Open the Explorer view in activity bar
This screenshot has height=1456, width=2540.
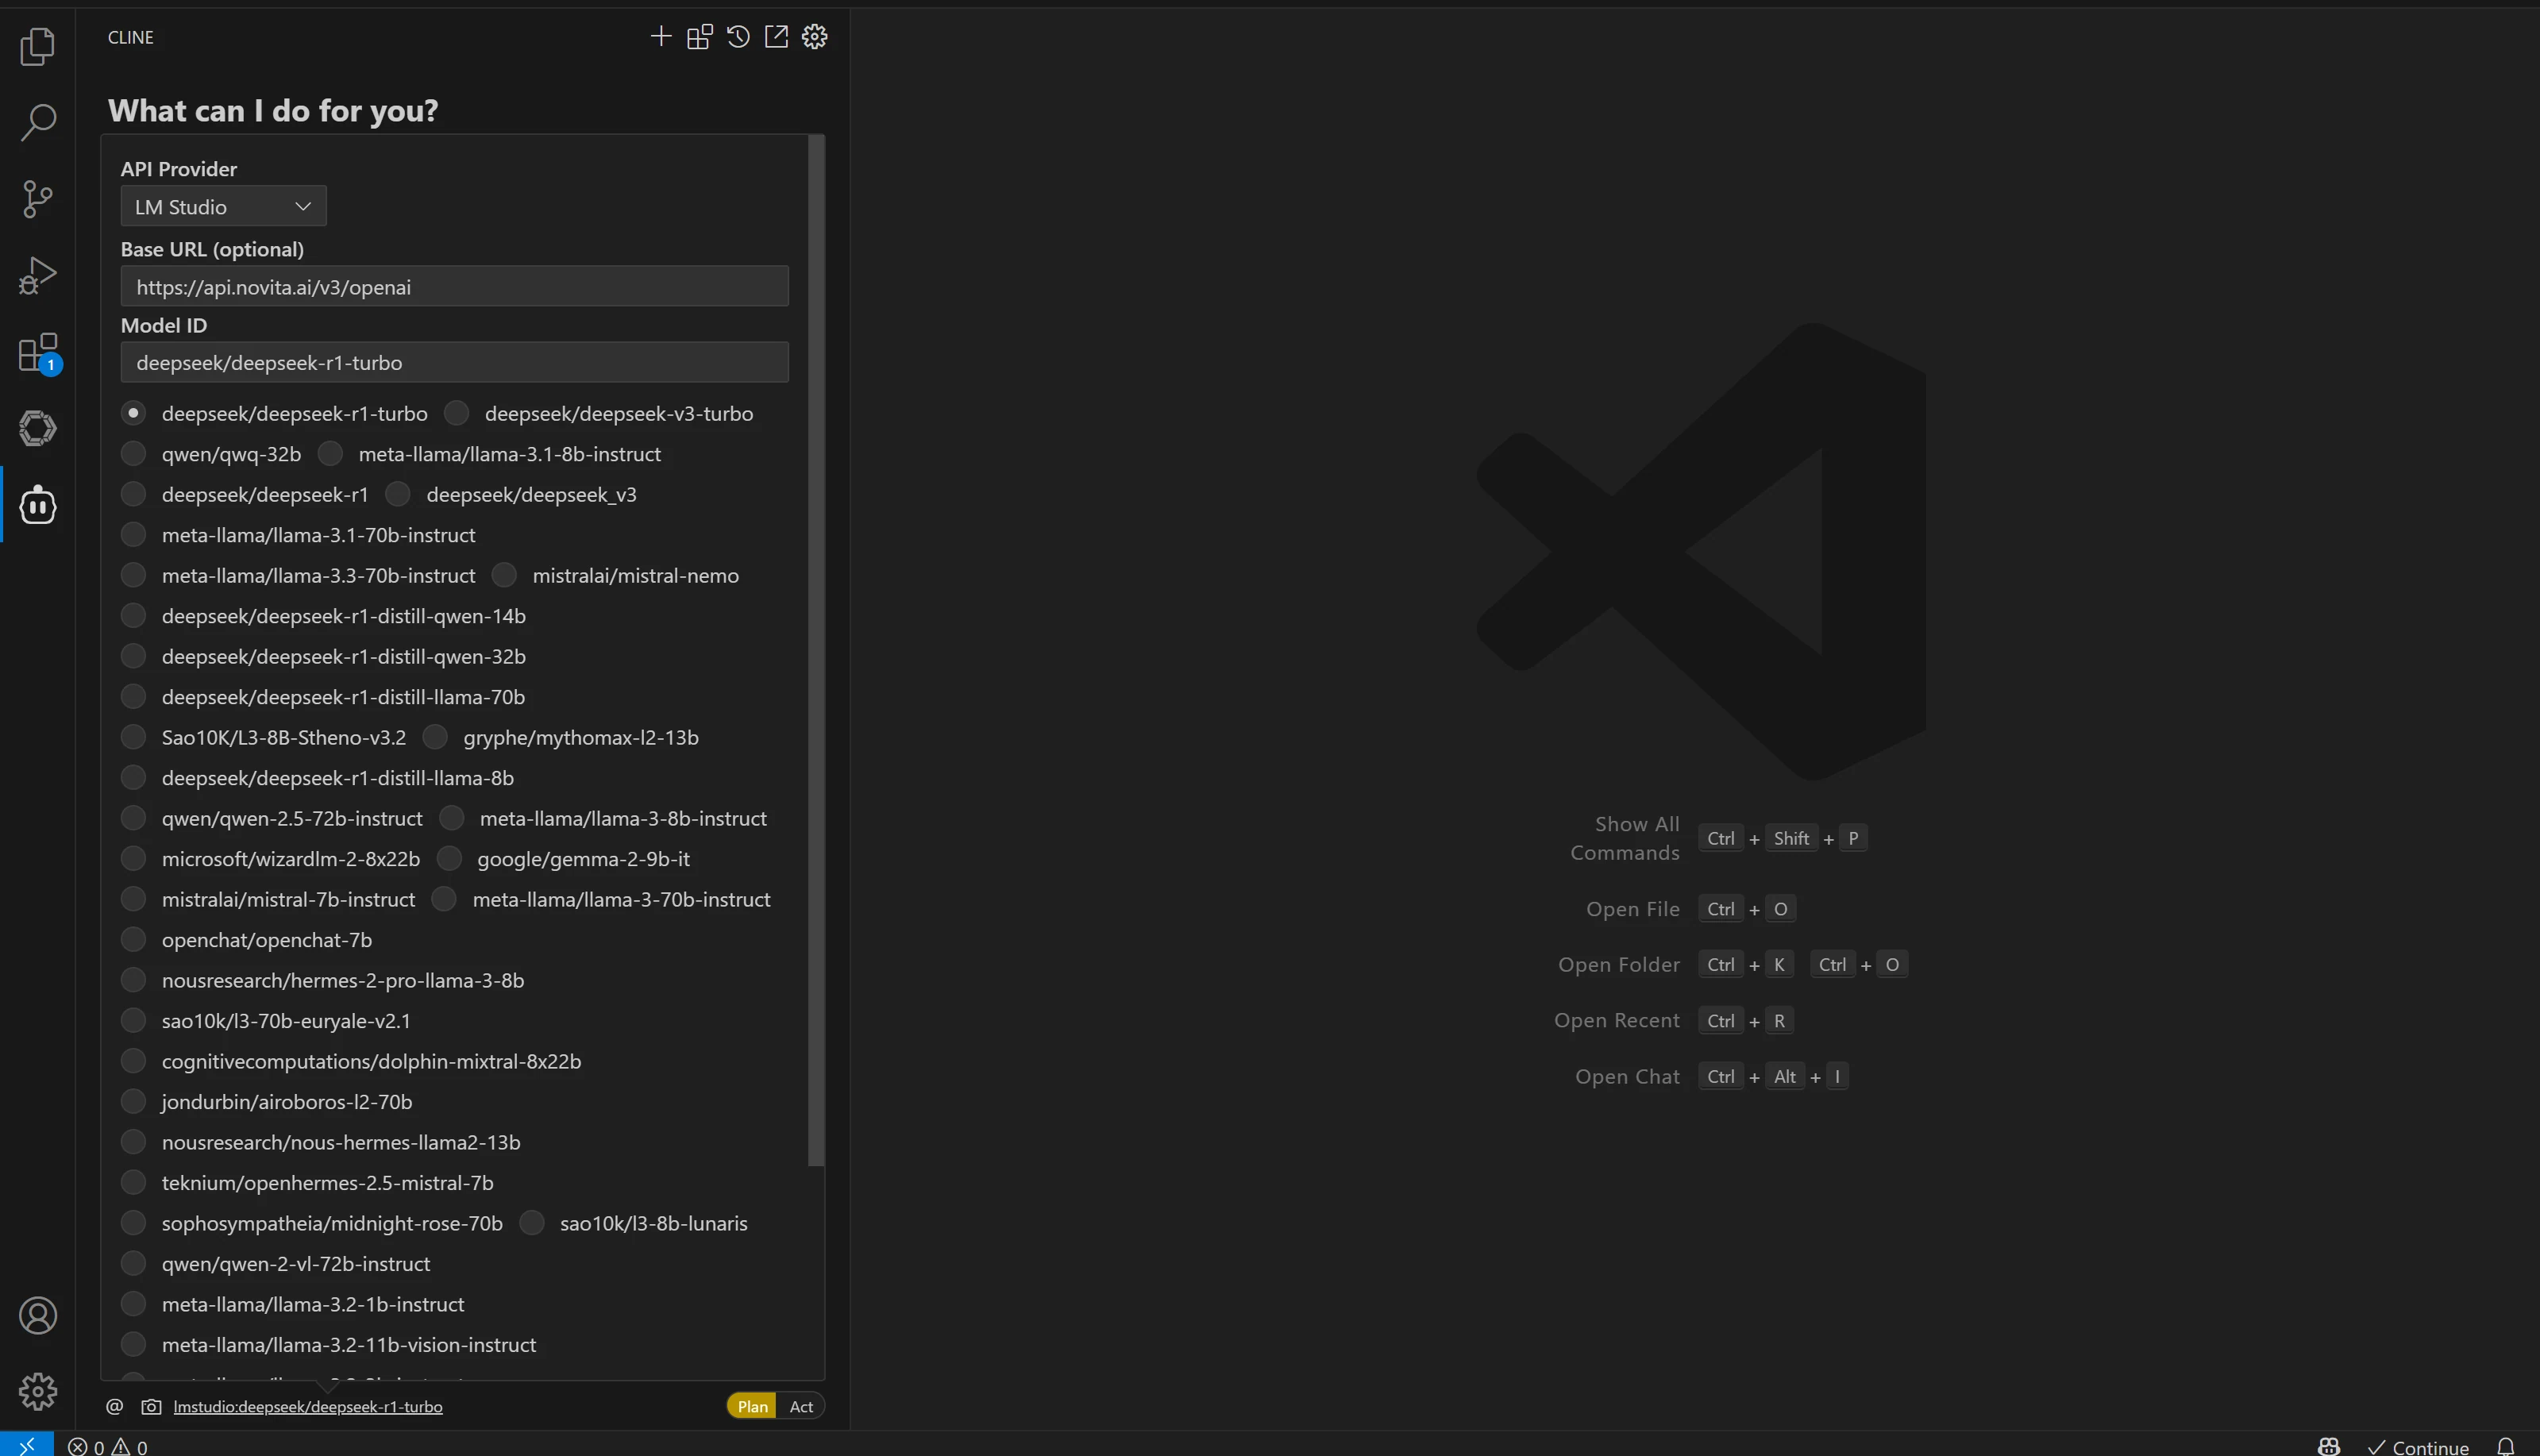click(37, 46)
